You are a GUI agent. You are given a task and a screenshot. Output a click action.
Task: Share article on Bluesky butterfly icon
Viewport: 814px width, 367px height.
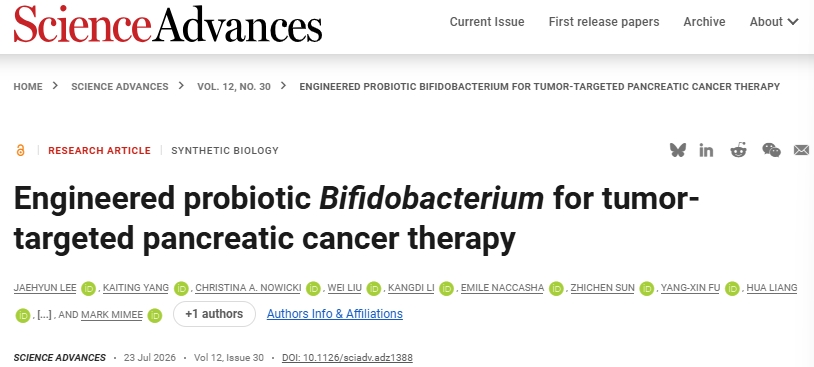(x=677, y=151)
